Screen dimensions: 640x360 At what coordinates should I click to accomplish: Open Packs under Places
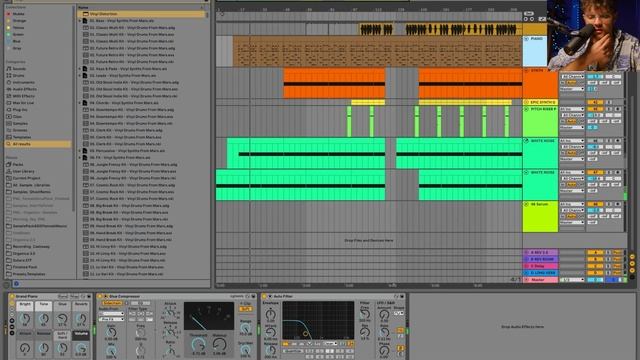pyautogui.click(x=18, y=164)
